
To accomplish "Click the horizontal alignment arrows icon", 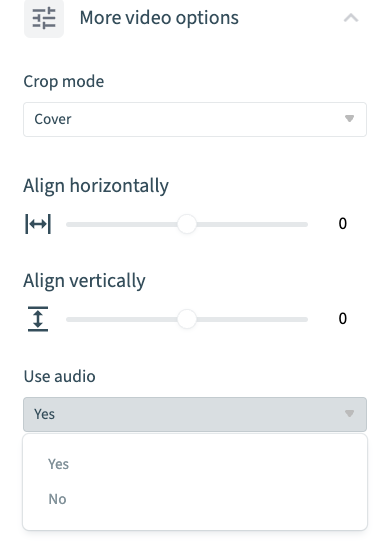I will click(x=38, y=224).
